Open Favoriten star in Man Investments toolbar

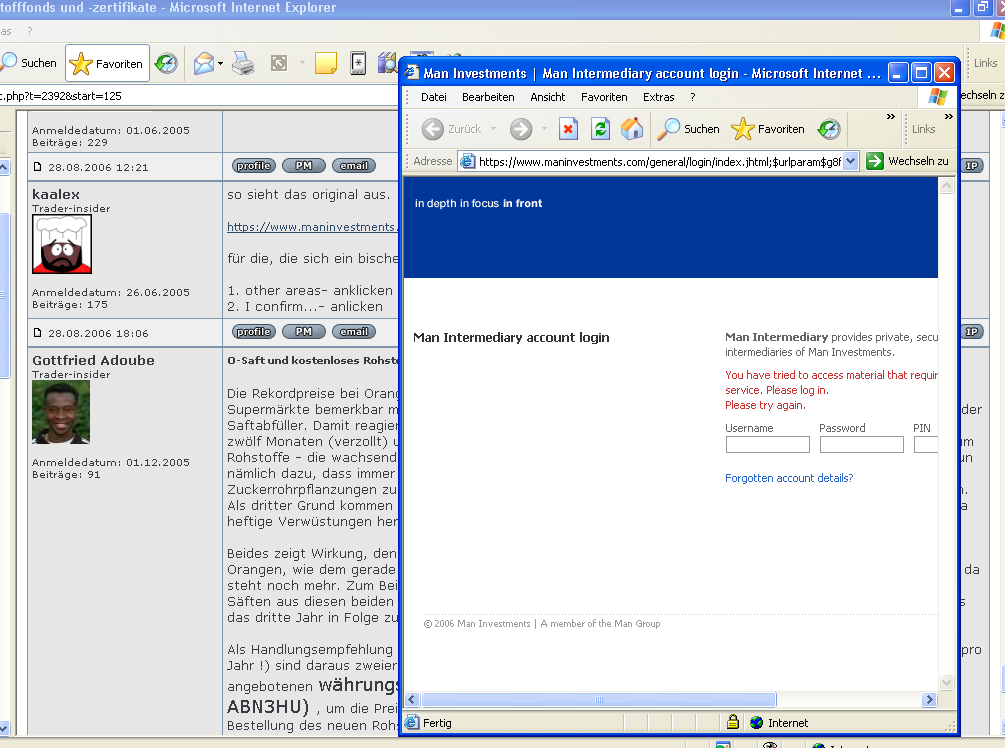(x=768, y=129)
